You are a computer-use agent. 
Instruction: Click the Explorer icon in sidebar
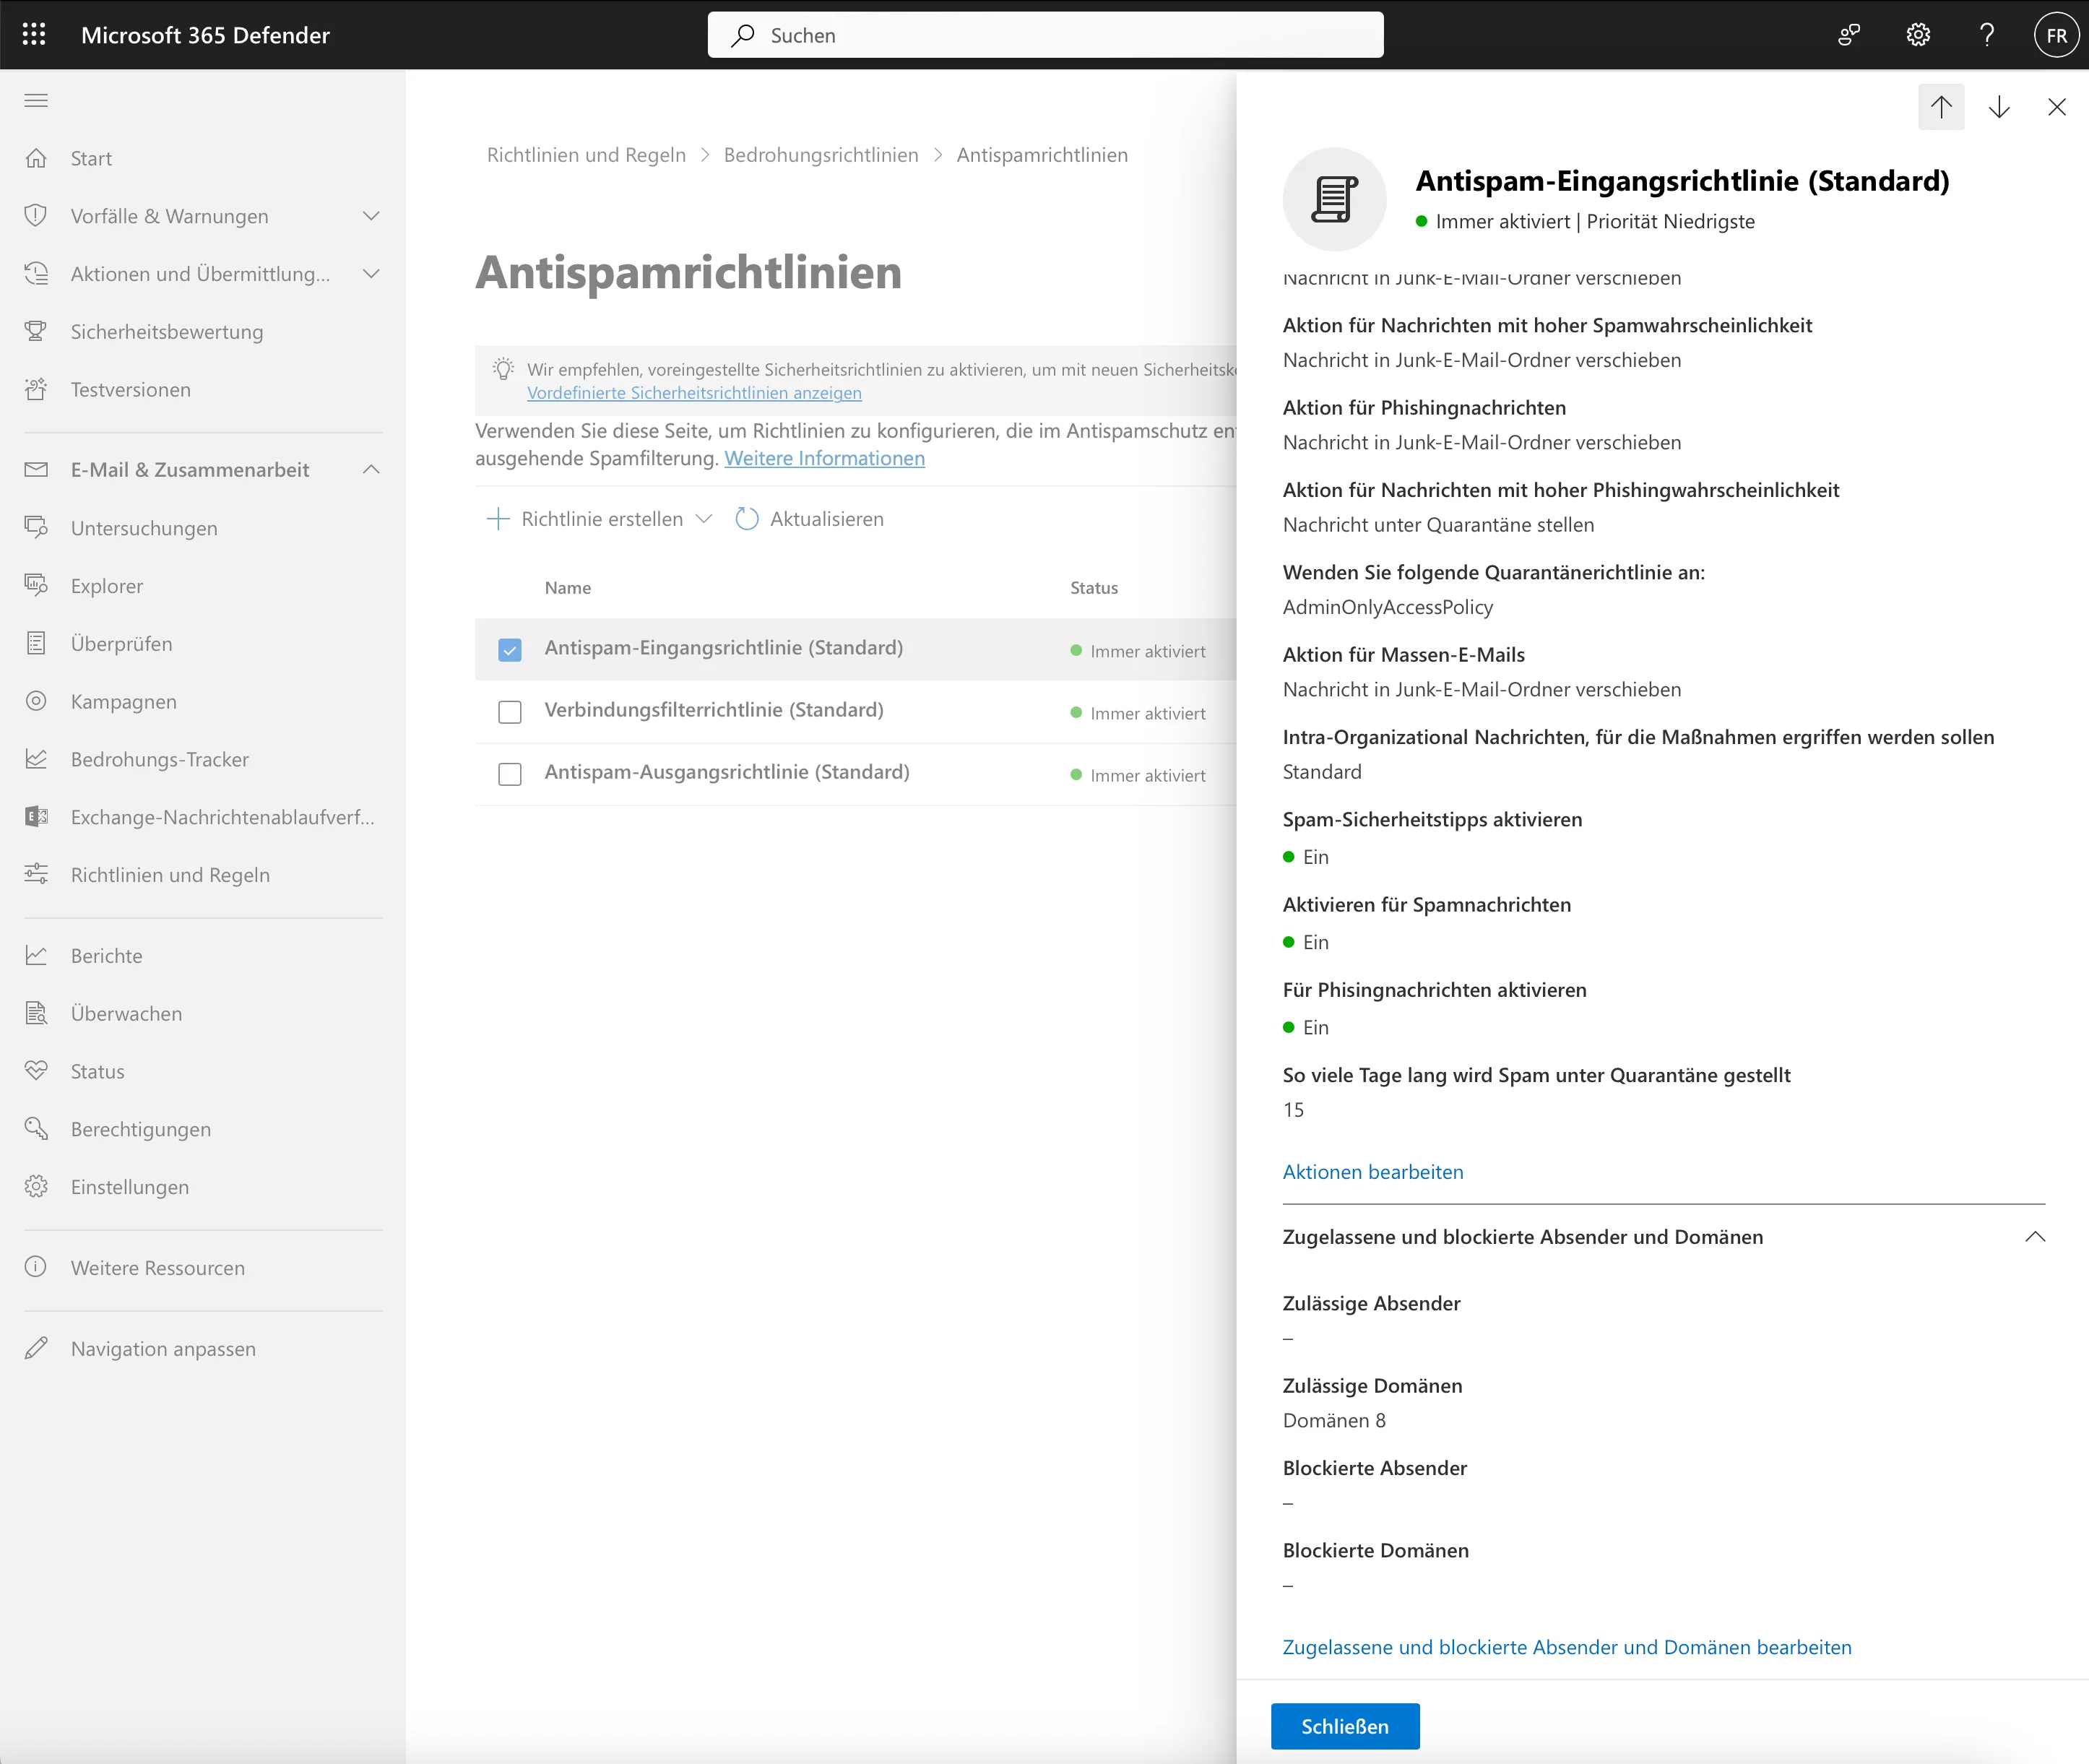pyautogui.click(x=36, y=585)
